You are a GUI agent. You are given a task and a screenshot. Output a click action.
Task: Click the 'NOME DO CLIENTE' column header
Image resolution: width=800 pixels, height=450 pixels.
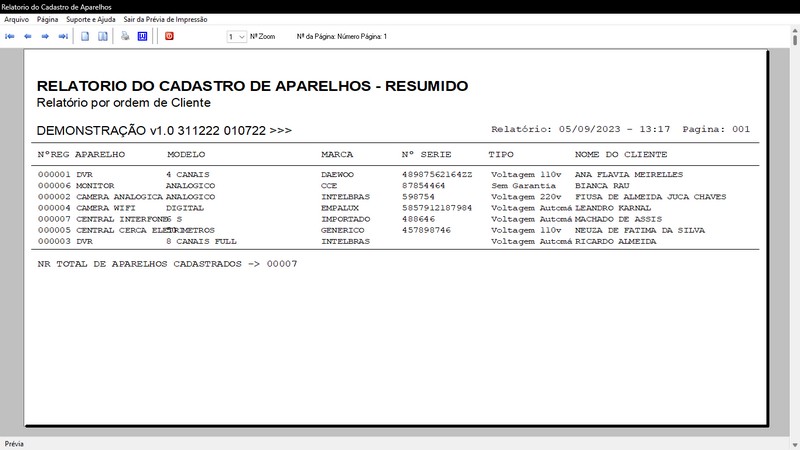coord(621,154)
